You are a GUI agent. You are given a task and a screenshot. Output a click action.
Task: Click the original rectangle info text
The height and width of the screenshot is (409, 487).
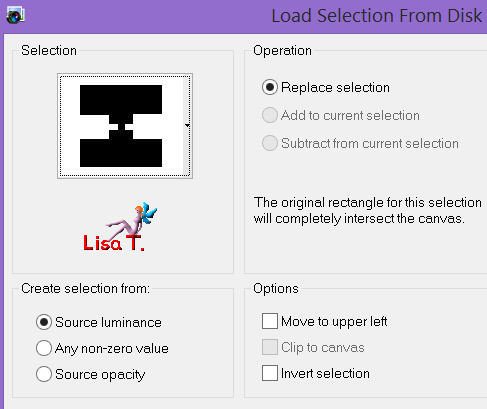point(367,211)
